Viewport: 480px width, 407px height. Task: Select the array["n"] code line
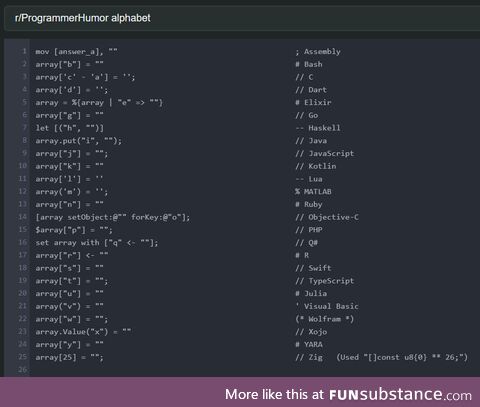[69, 204]
